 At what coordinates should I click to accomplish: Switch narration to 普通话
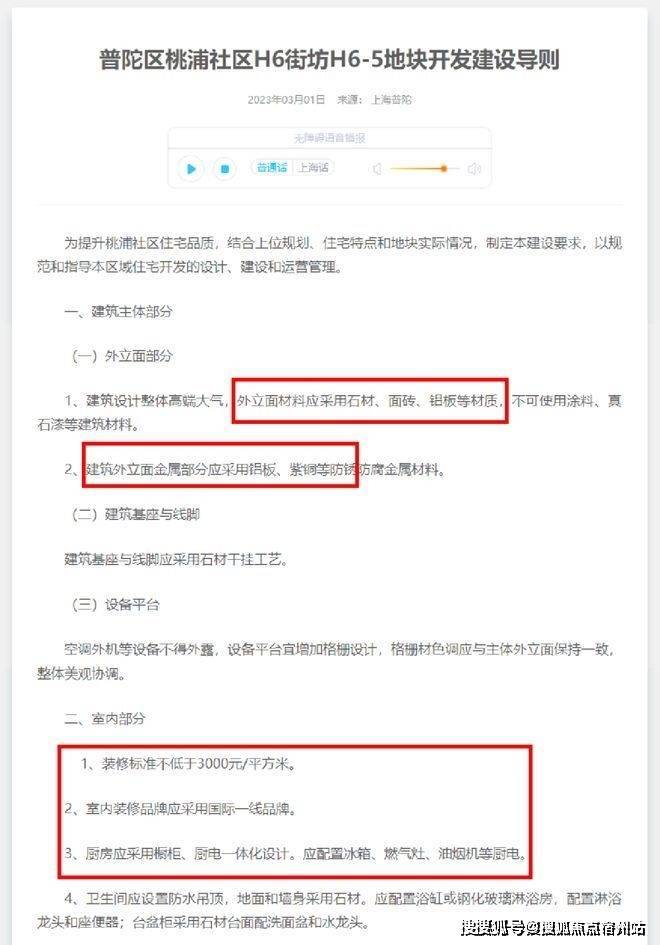[272, 168]
